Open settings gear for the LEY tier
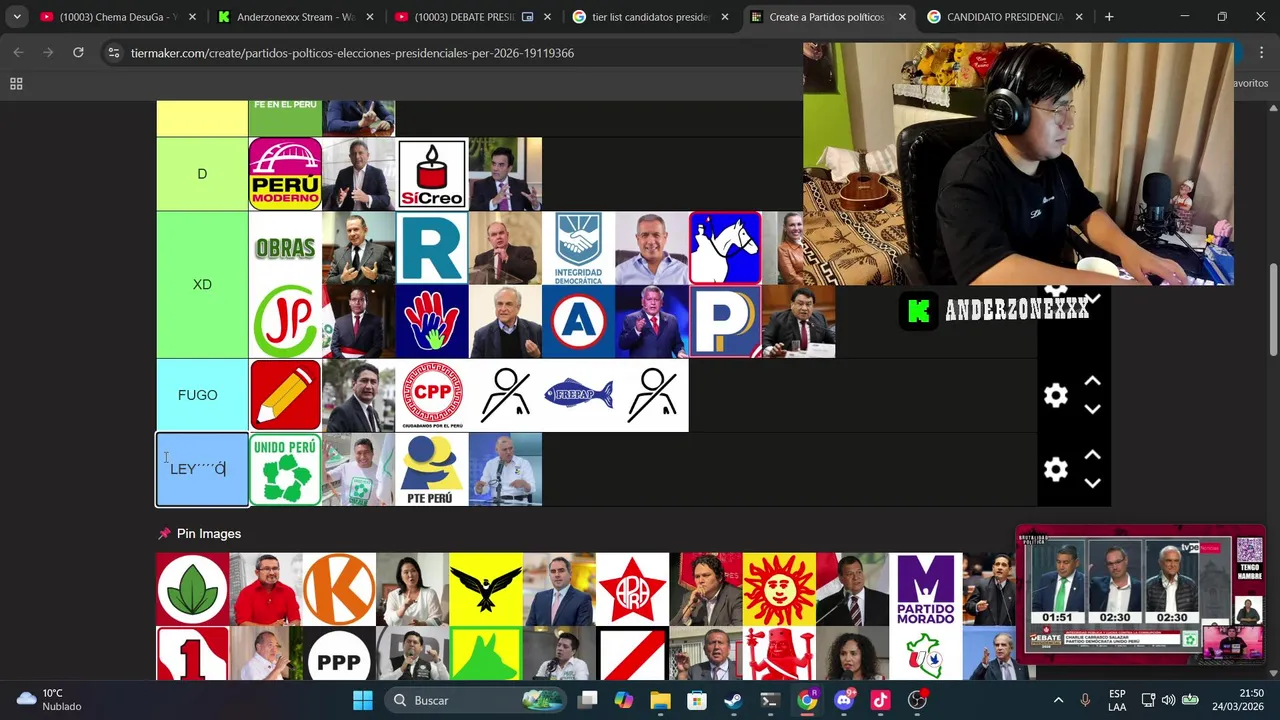 coord(1055,470)
